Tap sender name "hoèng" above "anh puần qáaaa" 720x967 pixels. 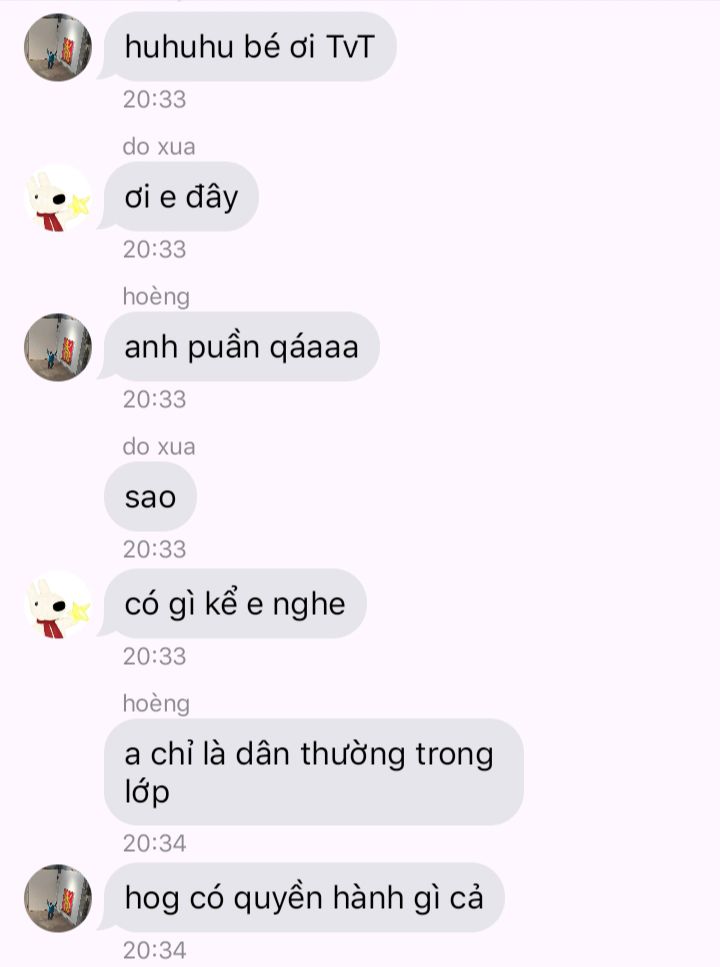156,296
